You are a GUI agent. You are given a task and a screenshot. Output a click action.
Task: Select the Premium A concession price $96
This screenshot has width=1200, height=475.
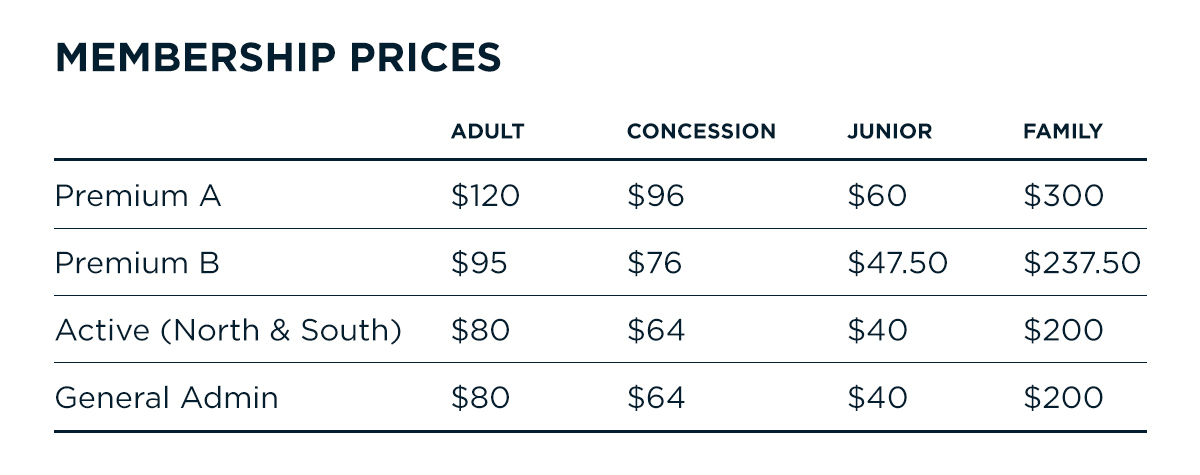click(656, 195)
